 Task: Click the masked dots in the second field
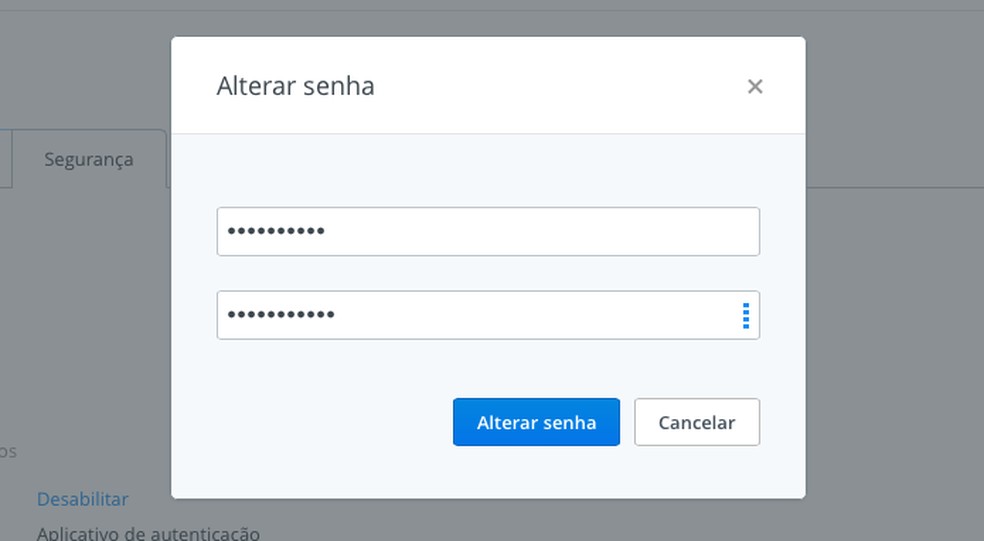tap(281, 316)
